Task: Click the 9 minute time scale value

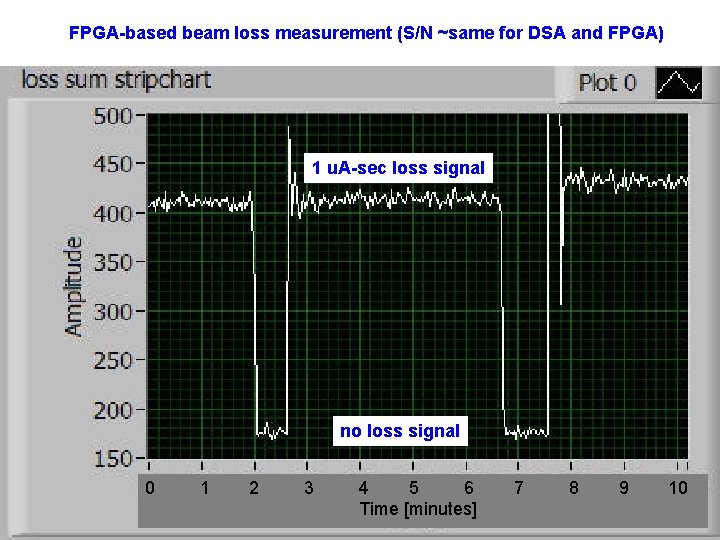Action: tap(624, 487)
